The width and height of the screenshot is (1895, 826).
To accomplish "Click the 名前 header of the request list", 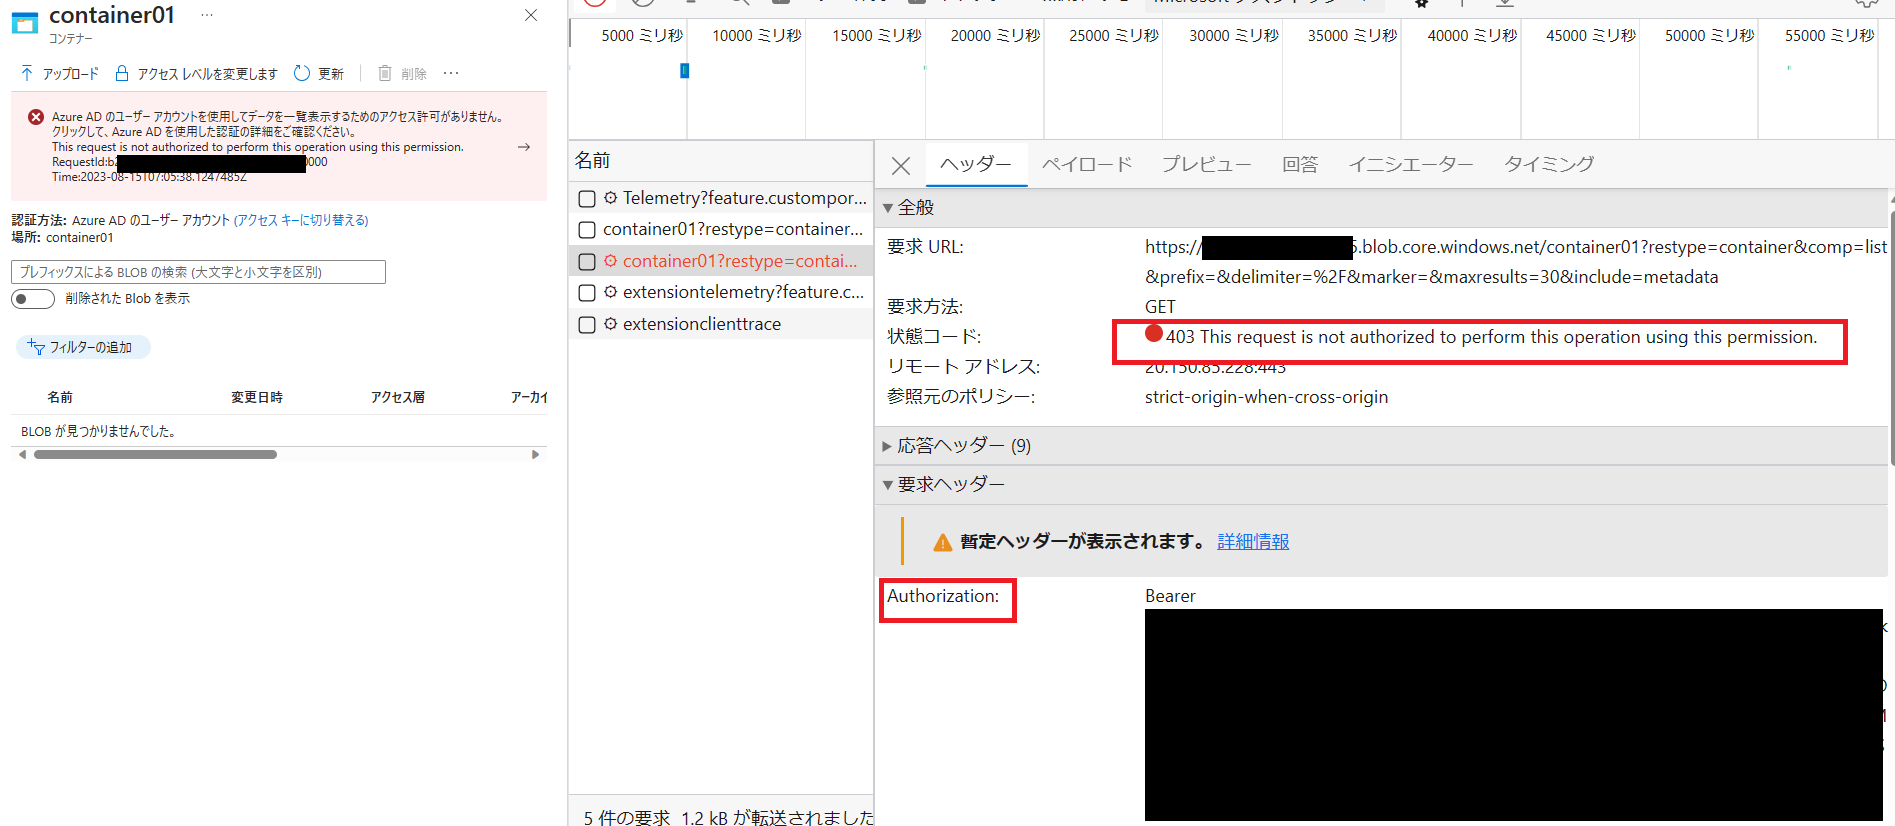I will [x=592, y=161].
